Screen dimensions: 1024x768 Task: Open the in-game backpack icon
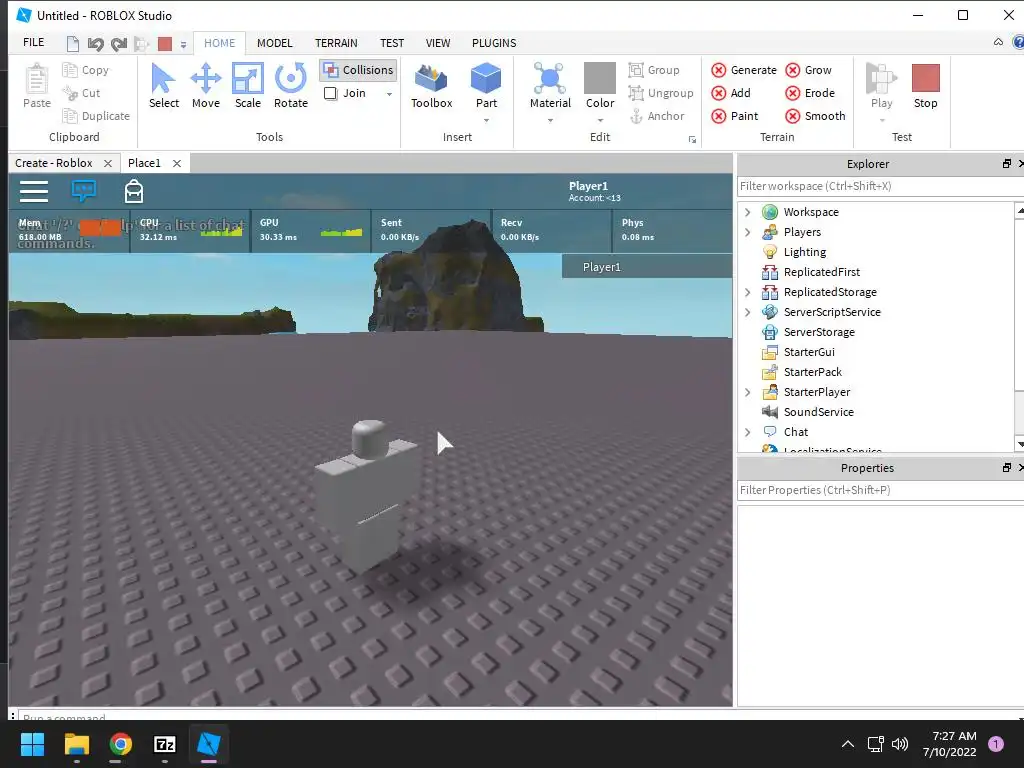(x=134, y=191)
